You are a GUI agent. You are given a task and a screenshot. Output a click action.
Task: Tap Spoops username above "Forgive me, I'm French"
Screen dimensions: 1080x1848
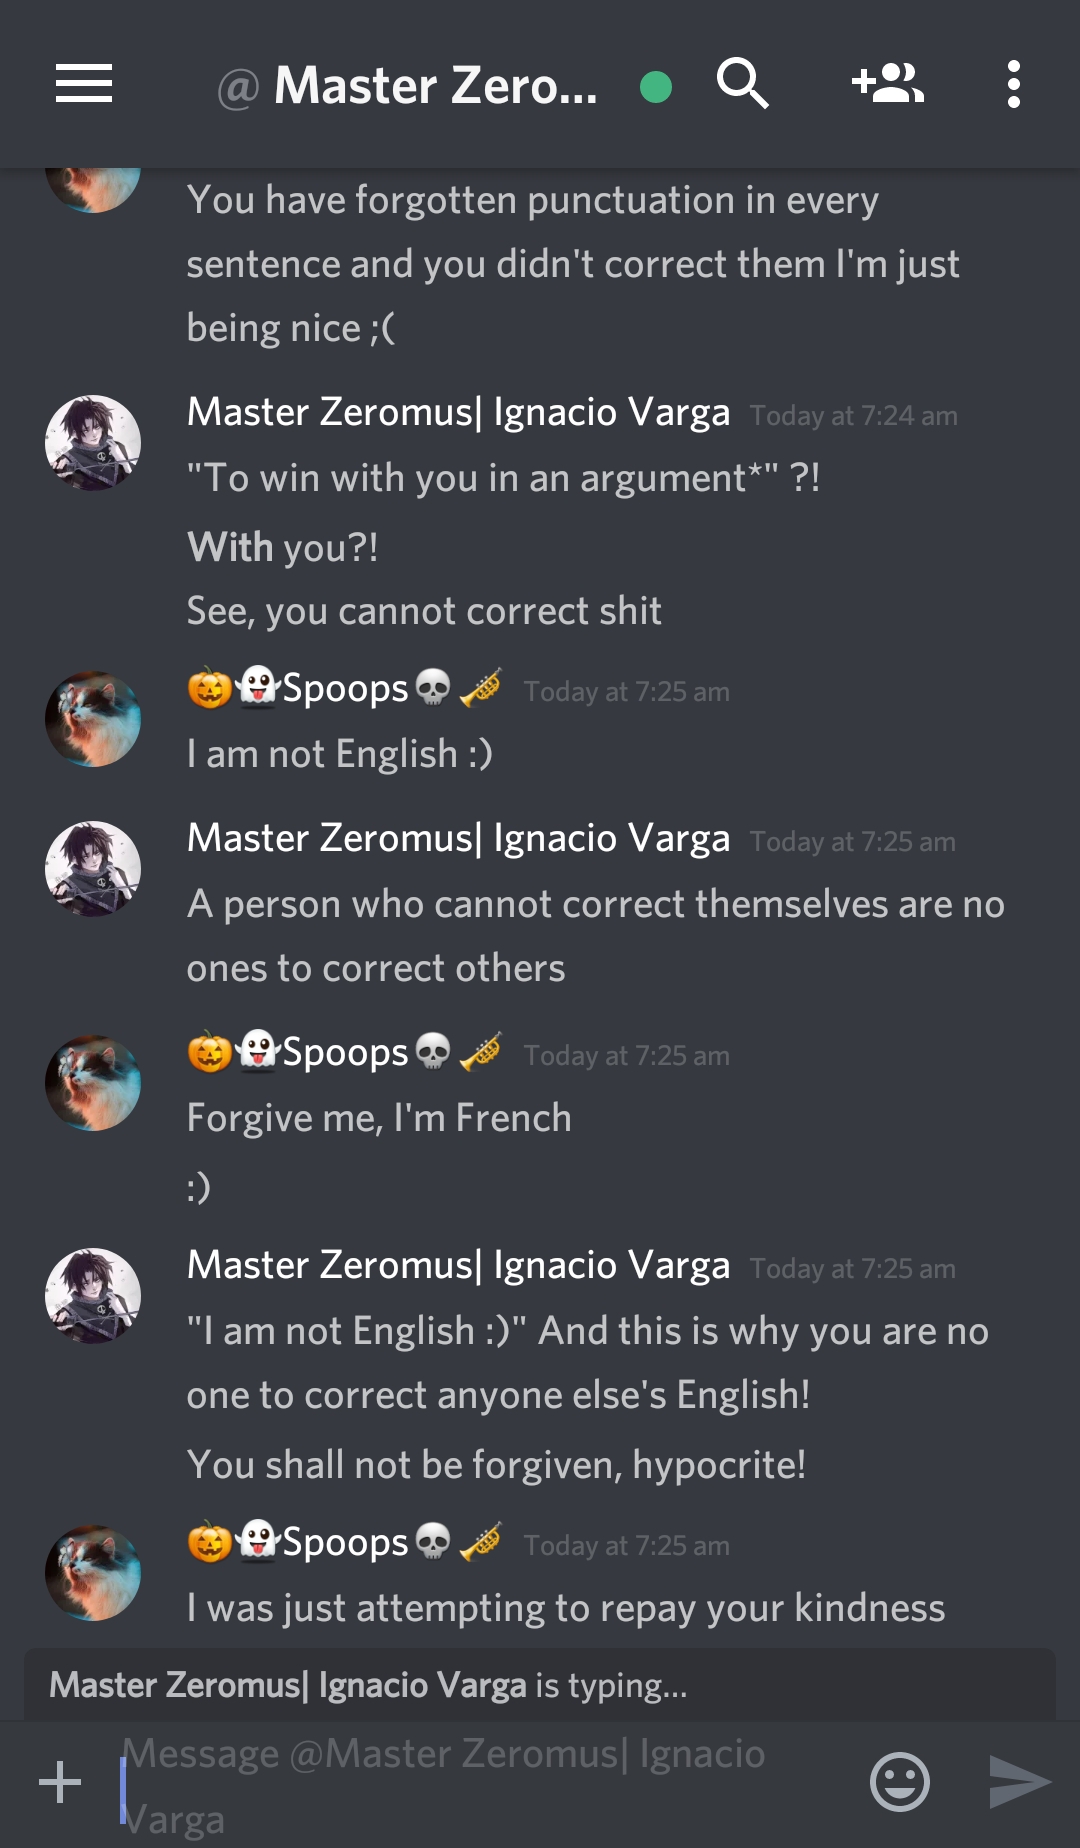point(345,1052)
